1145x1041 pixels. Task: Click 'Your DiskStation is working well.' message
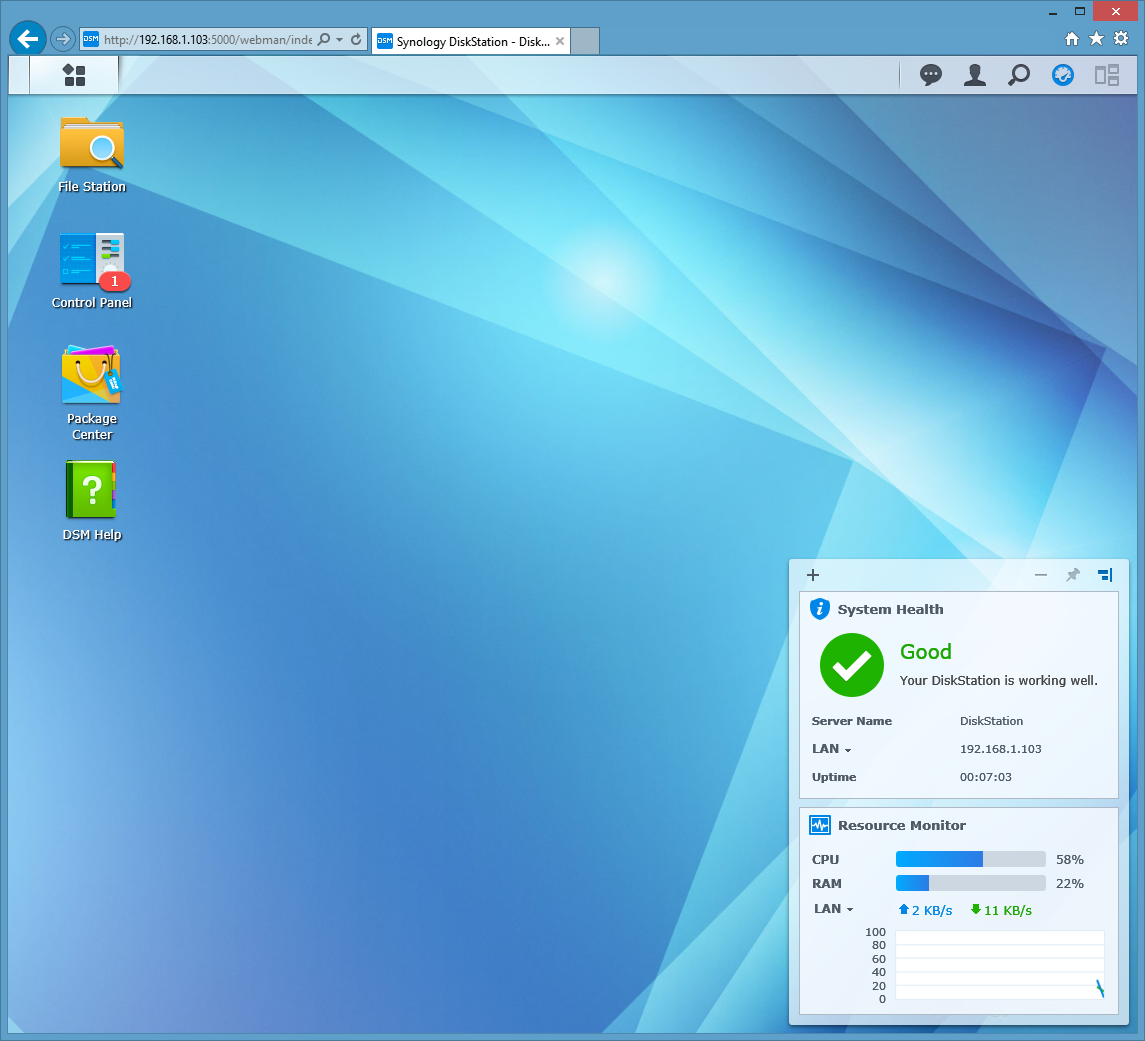(998, 680)
